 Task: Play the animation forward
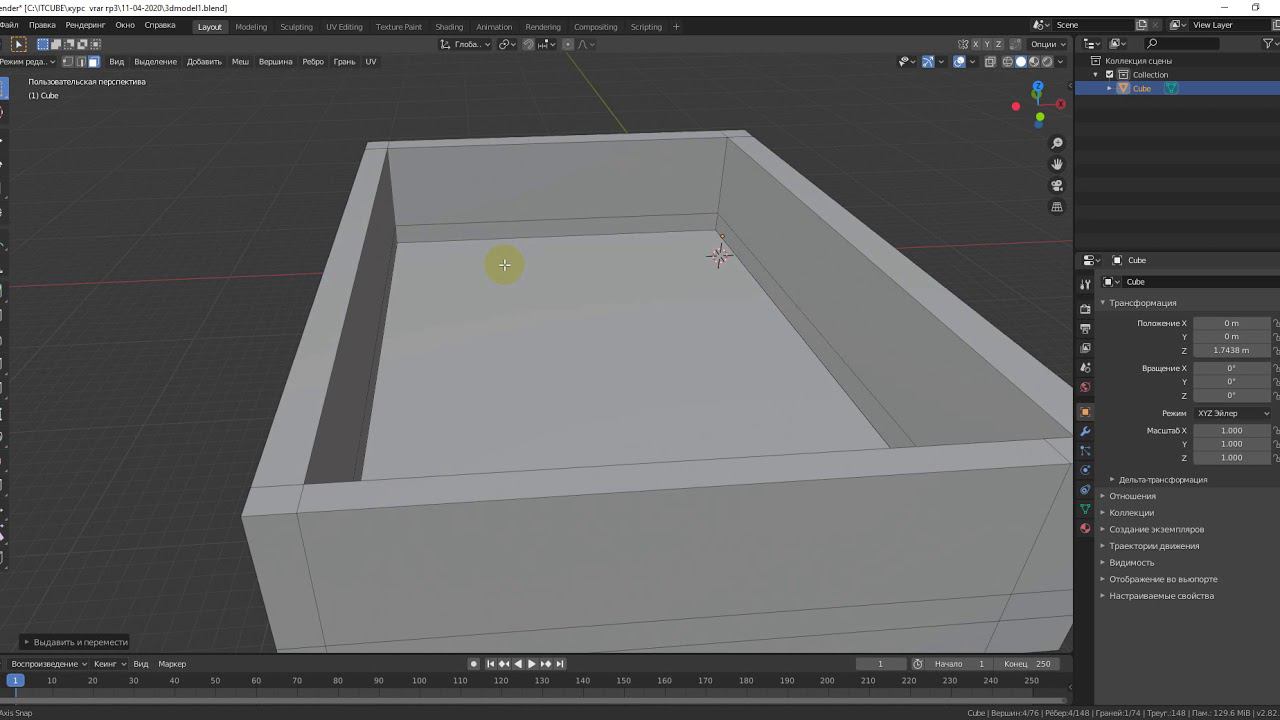pyautogui.click(x=531, y=664)
